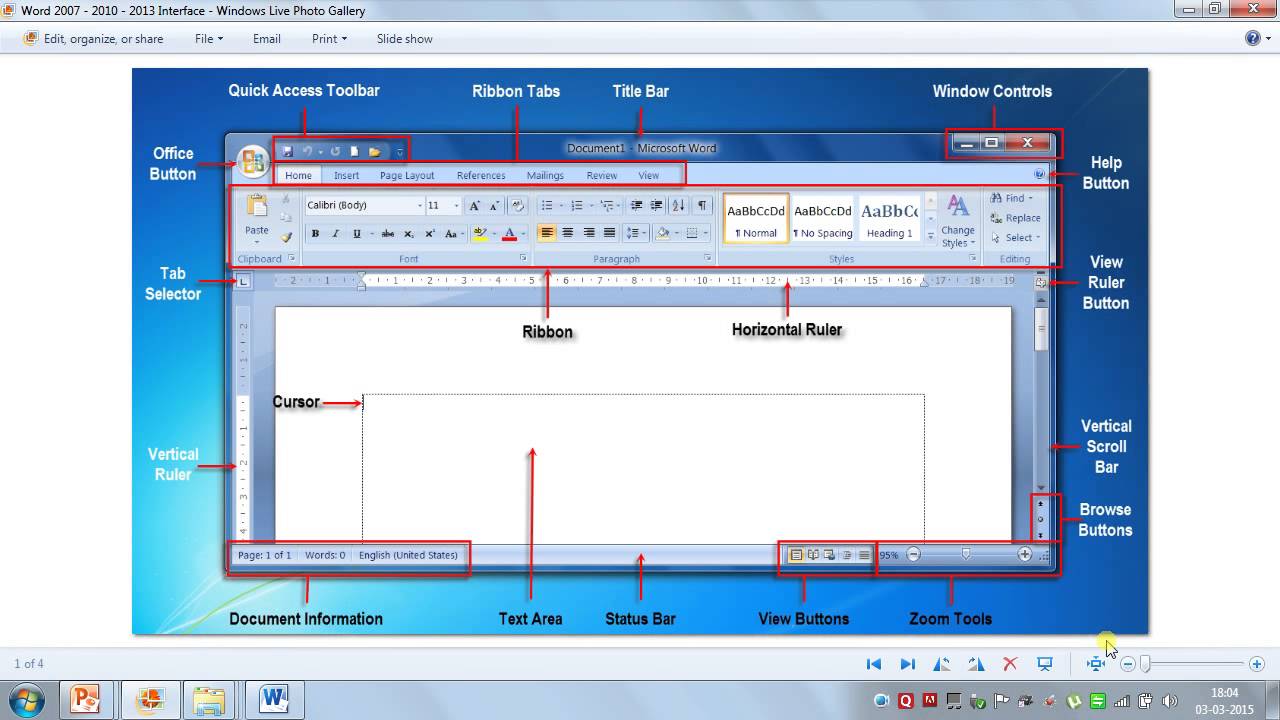The height and width of the screenshot is (720, 1280).
Task: Select the View ribbon tab
Action: [x=648, y=175]
